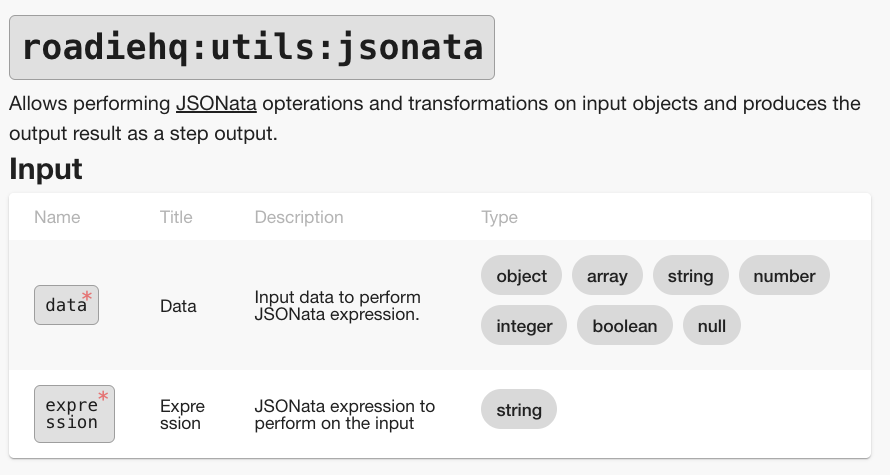Select the object type chip

[521, 276]
